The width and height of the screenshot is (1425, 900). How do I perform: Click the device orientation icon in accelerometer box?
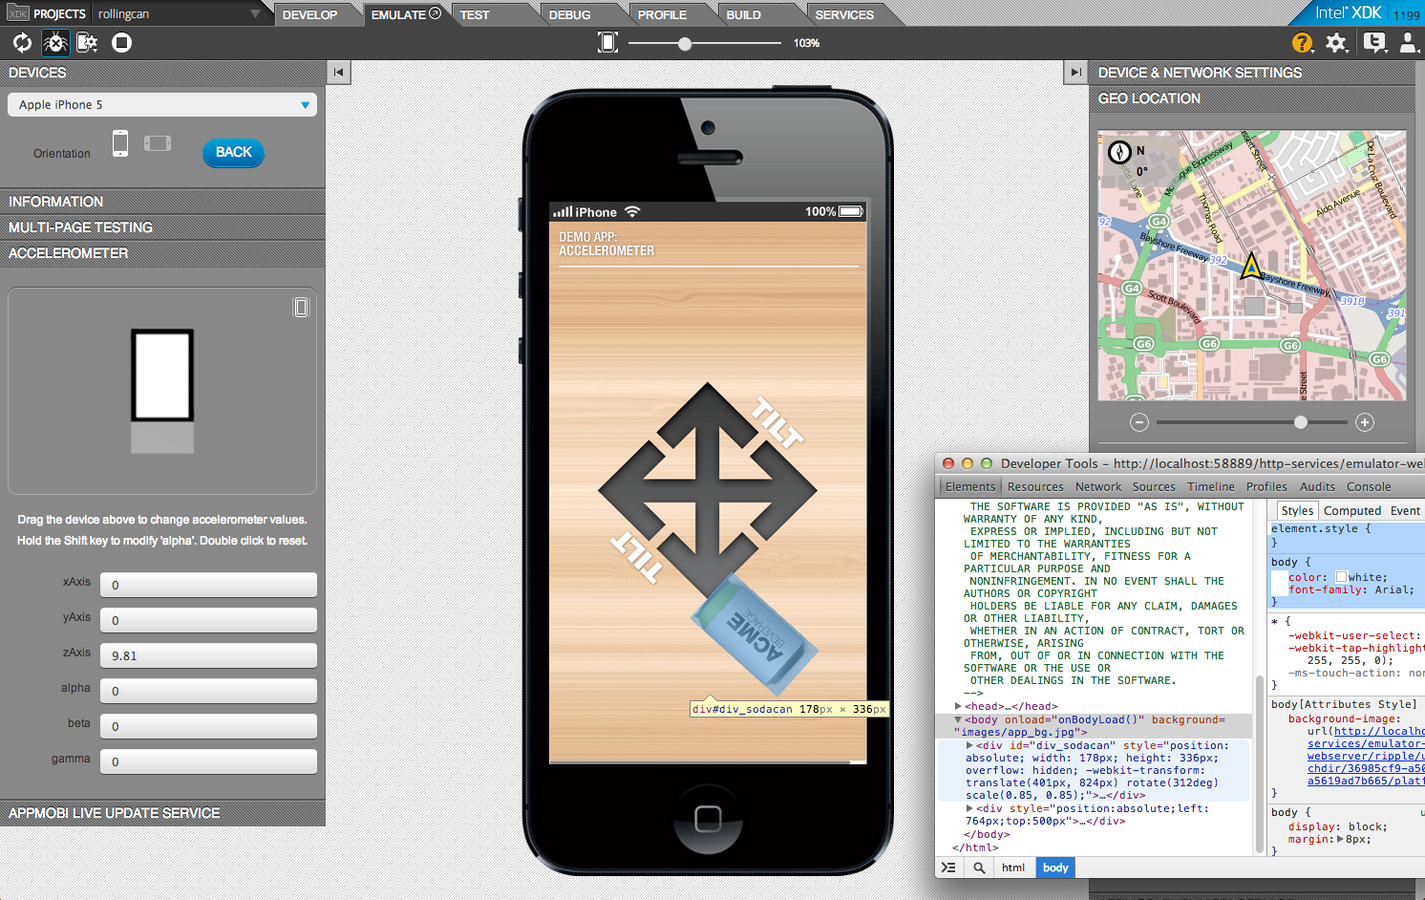point(301,307)
